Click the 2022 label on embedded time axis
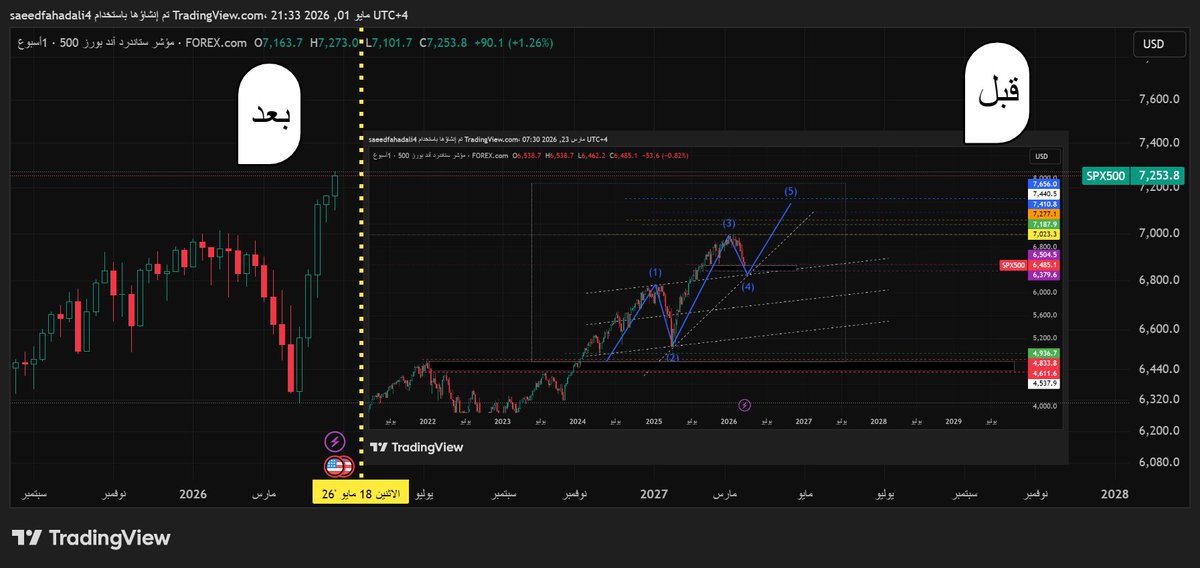 428,422
